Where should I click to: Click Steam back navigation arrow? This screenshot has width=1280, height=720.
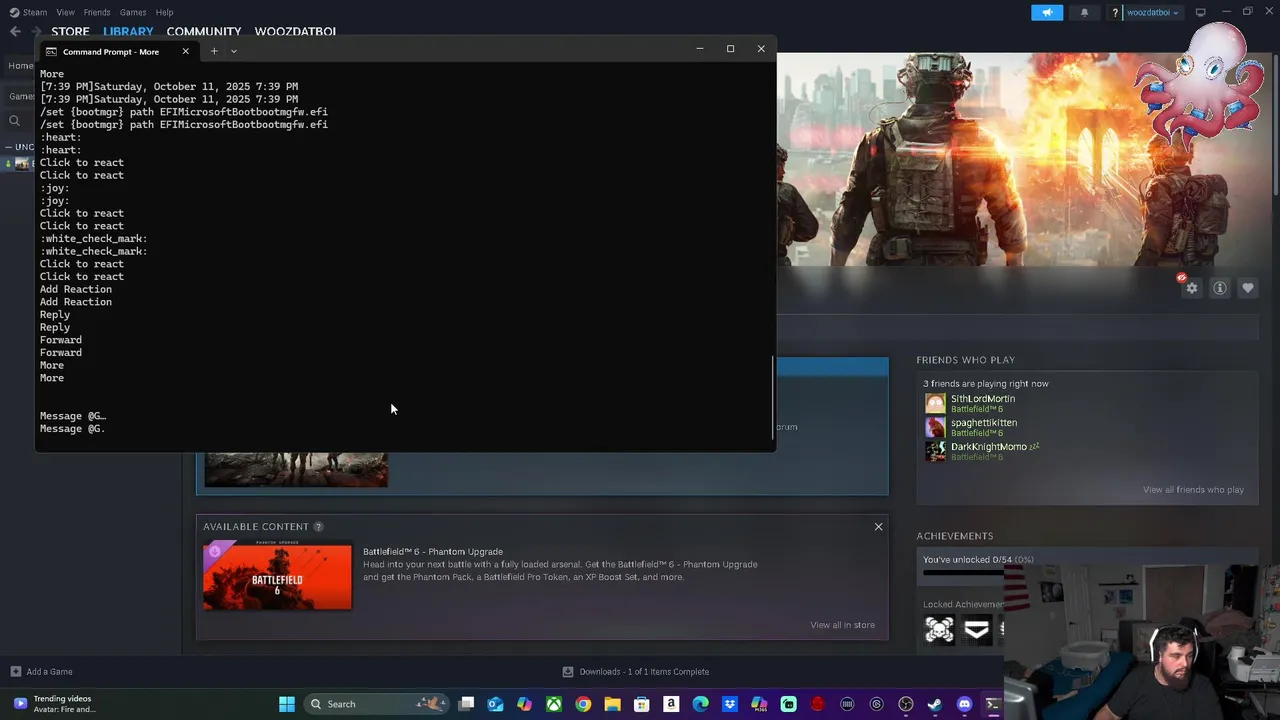click(x=15, y=32)
